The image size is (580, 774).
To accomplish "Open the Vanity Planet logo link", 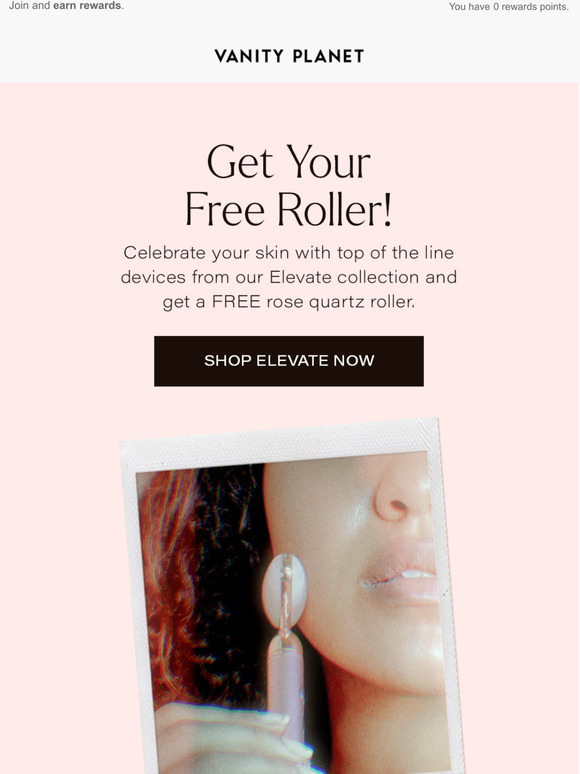I will coord(289,56).
